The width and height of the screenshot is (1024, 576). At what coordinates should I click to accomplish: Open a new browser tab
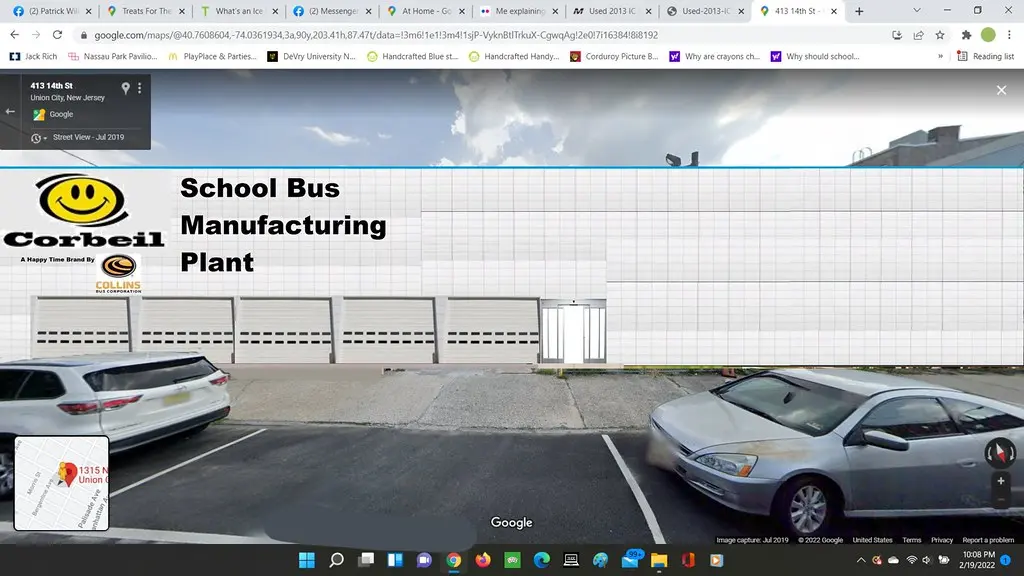coord(859,11)
